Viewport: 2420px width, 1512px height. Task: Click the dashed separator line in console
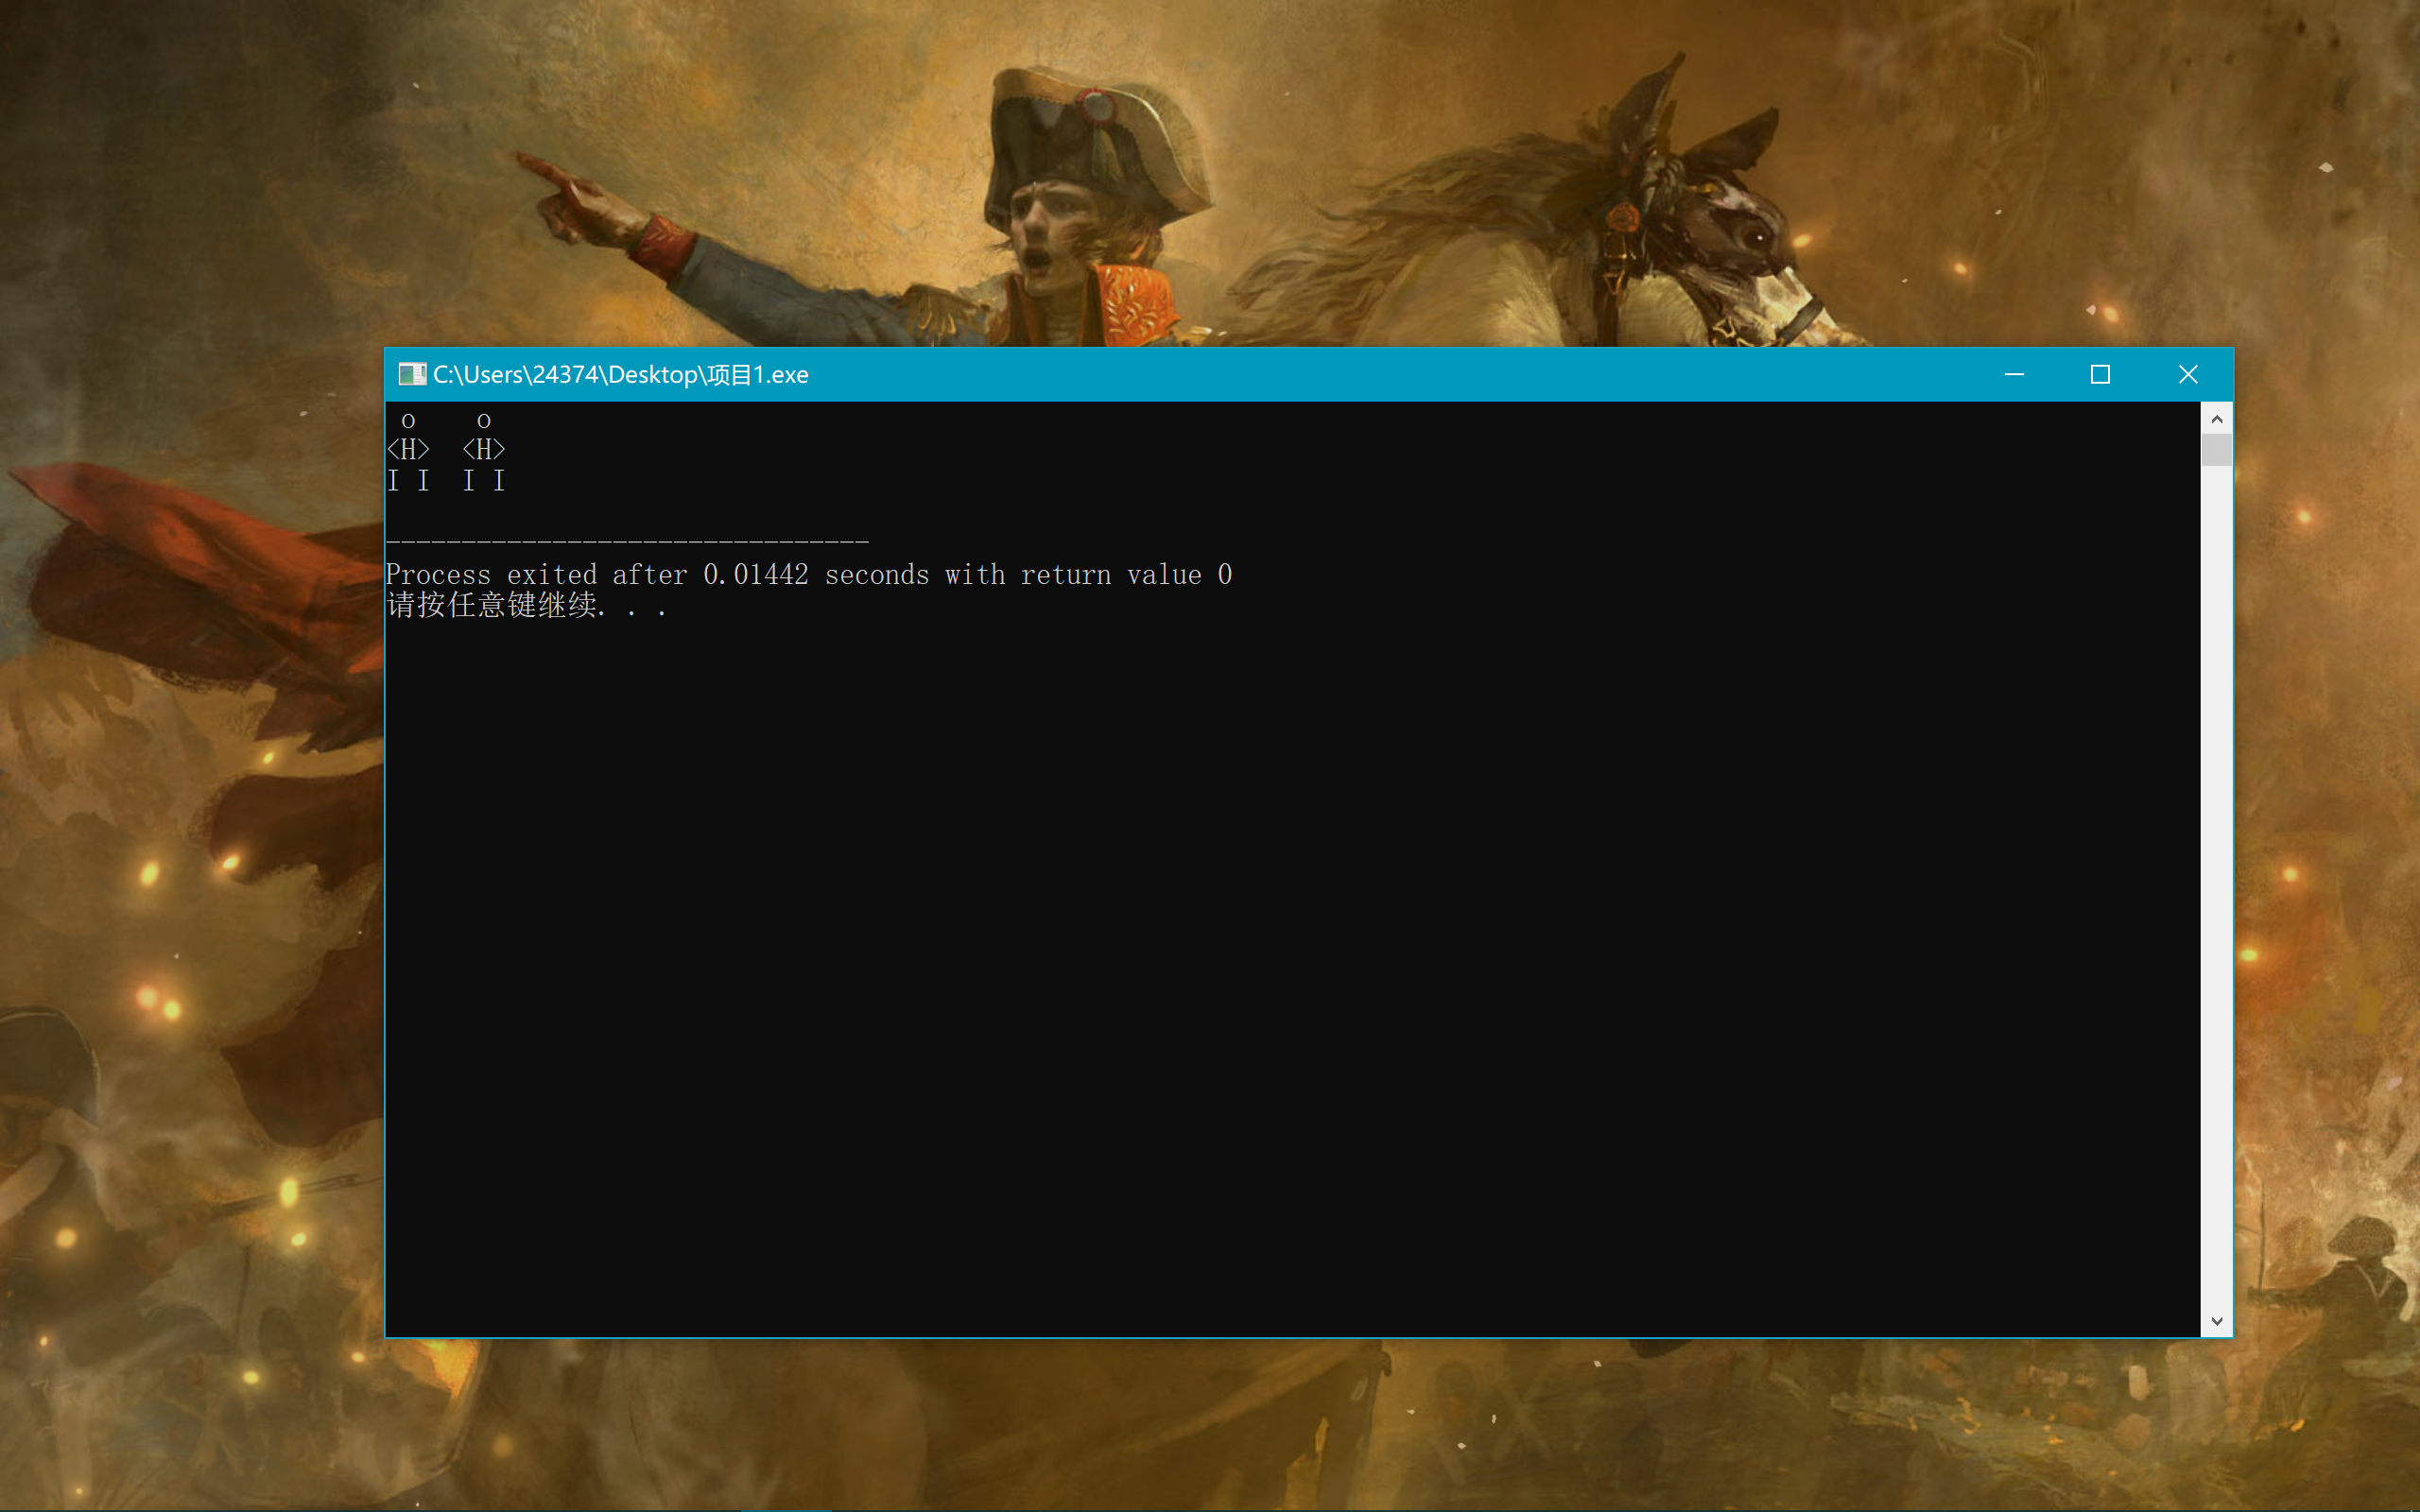click(x=627, y=541)
